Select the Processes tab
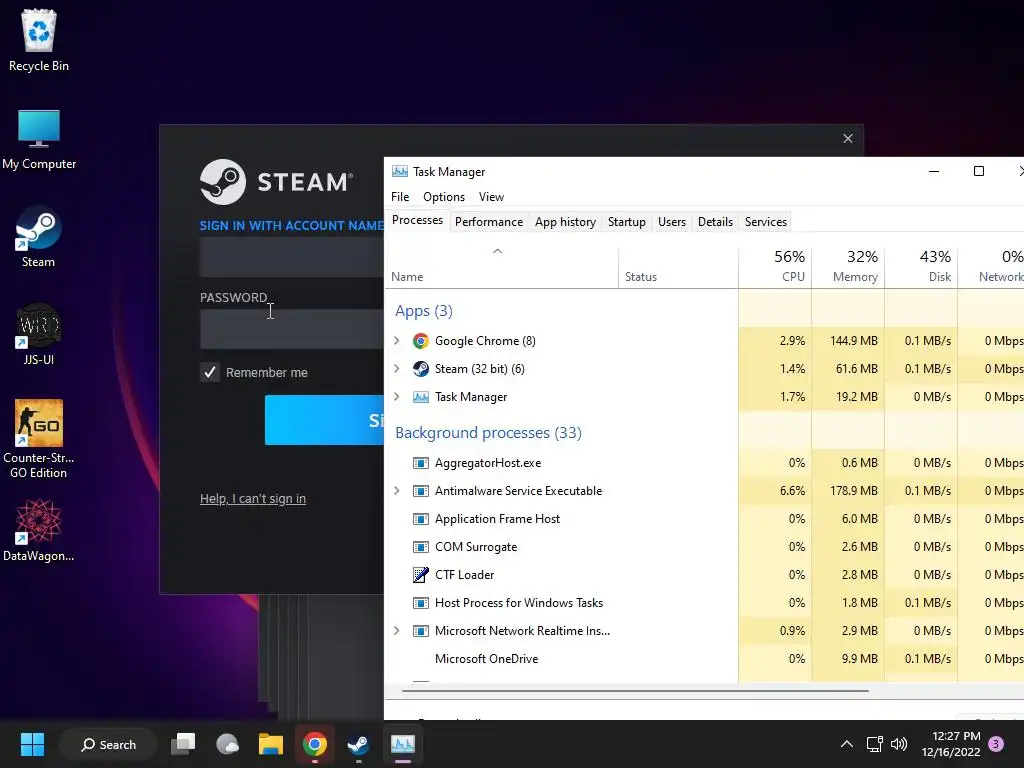1024x768 pixels. point(417,220)
